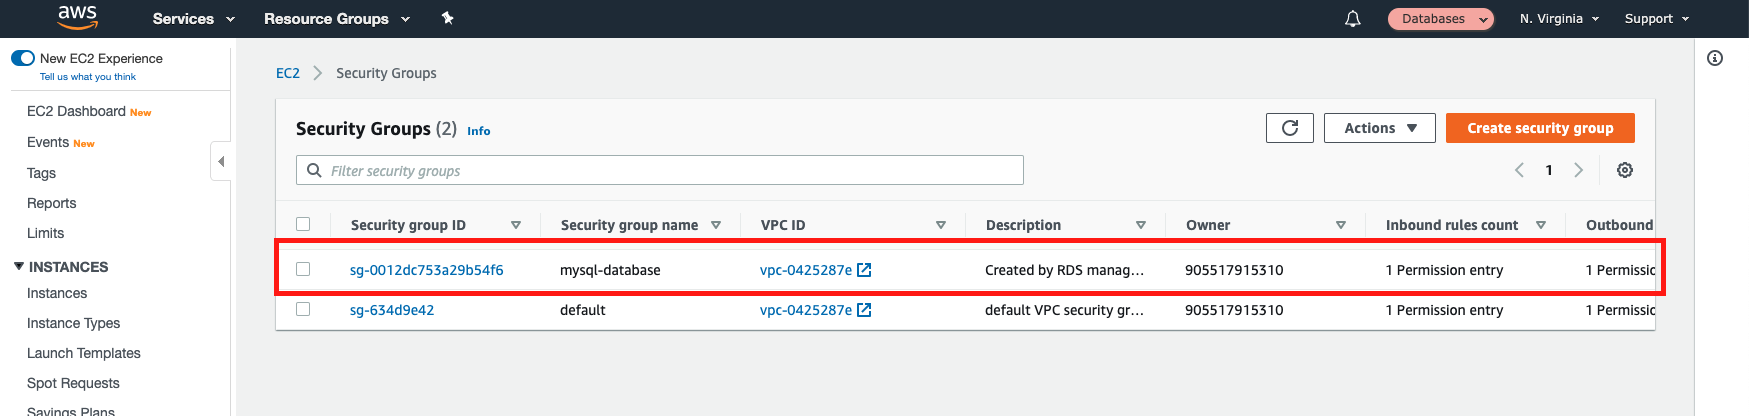The image size is (1749, 416).
Task: Open the Actions dropdown button
Action: [1380, 128]
